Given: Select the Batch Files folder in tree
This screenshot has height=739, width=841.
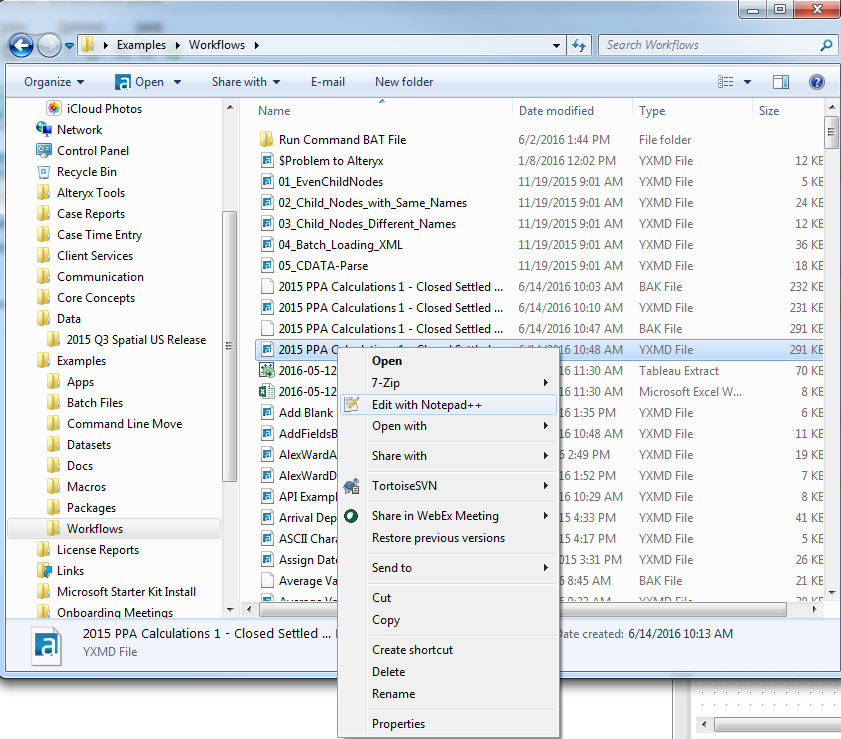Looking at the screenshot, I should (95, 403).
